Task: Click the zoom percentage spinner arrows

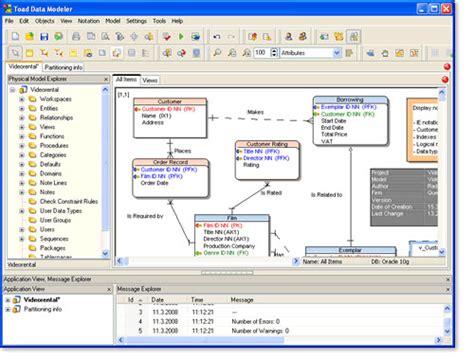Action: click(274, 53)
